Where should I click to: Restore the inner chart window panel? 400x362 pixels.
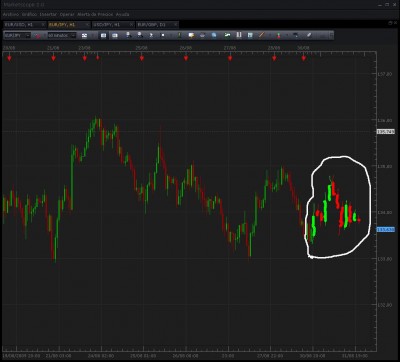(391, 23)
